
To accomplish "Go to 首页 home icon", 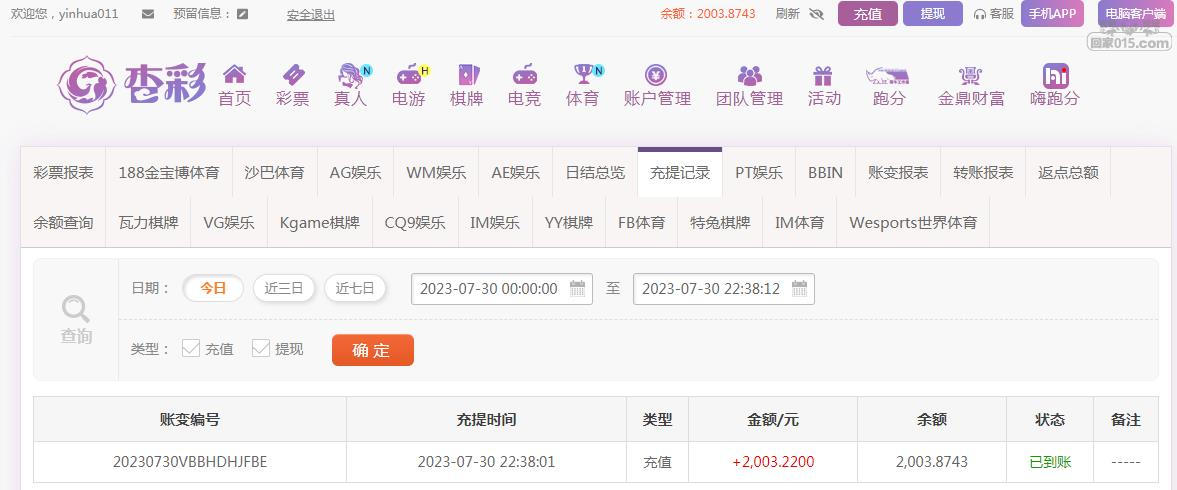I will click(234, 74).
